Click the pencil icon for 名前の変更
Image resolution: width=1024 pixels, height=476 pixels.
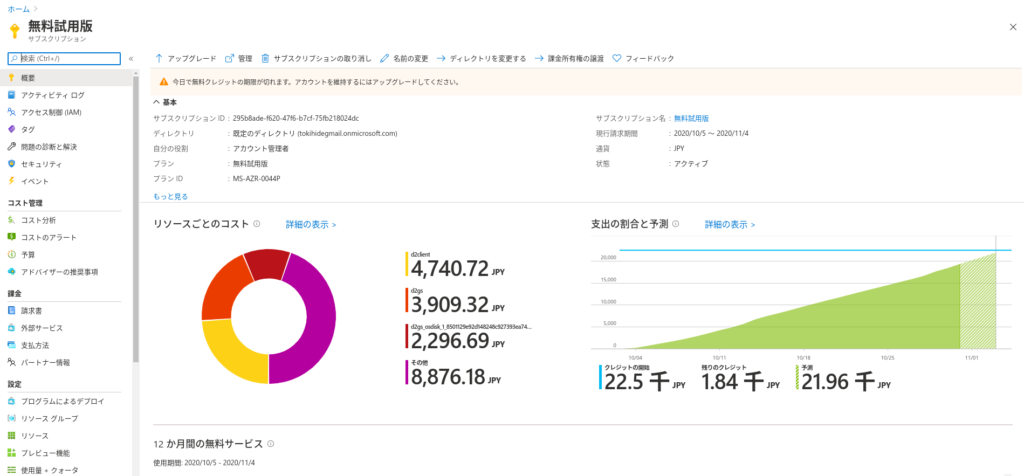coord(385,58)
